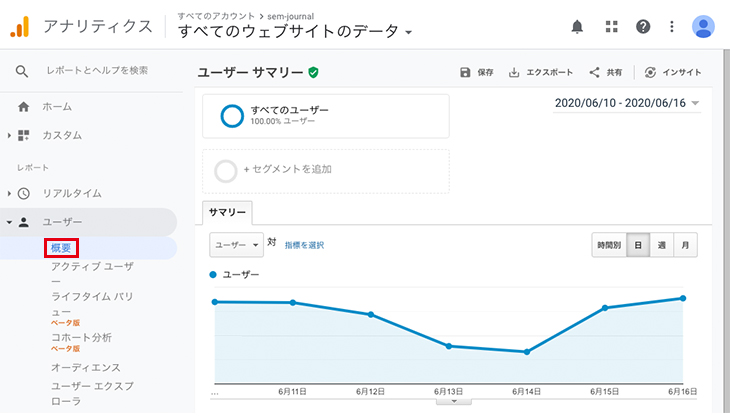Switch chart granularity to 時間別 (hourly)
This screenshot has height=420, width=730.
609,245
